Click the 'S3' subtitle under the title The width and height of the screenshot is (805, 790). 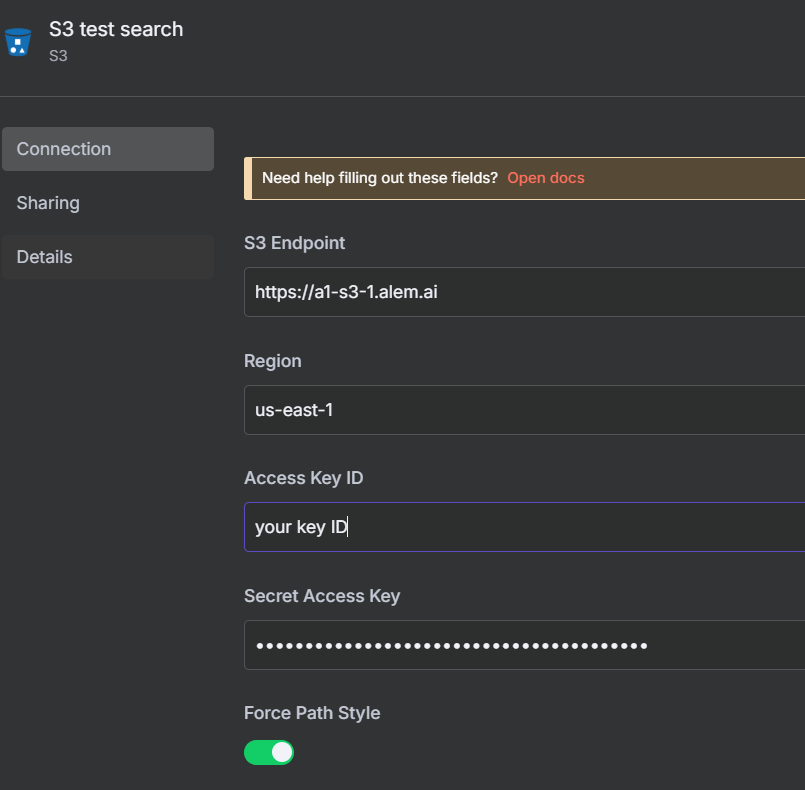[x=58, y=56]
